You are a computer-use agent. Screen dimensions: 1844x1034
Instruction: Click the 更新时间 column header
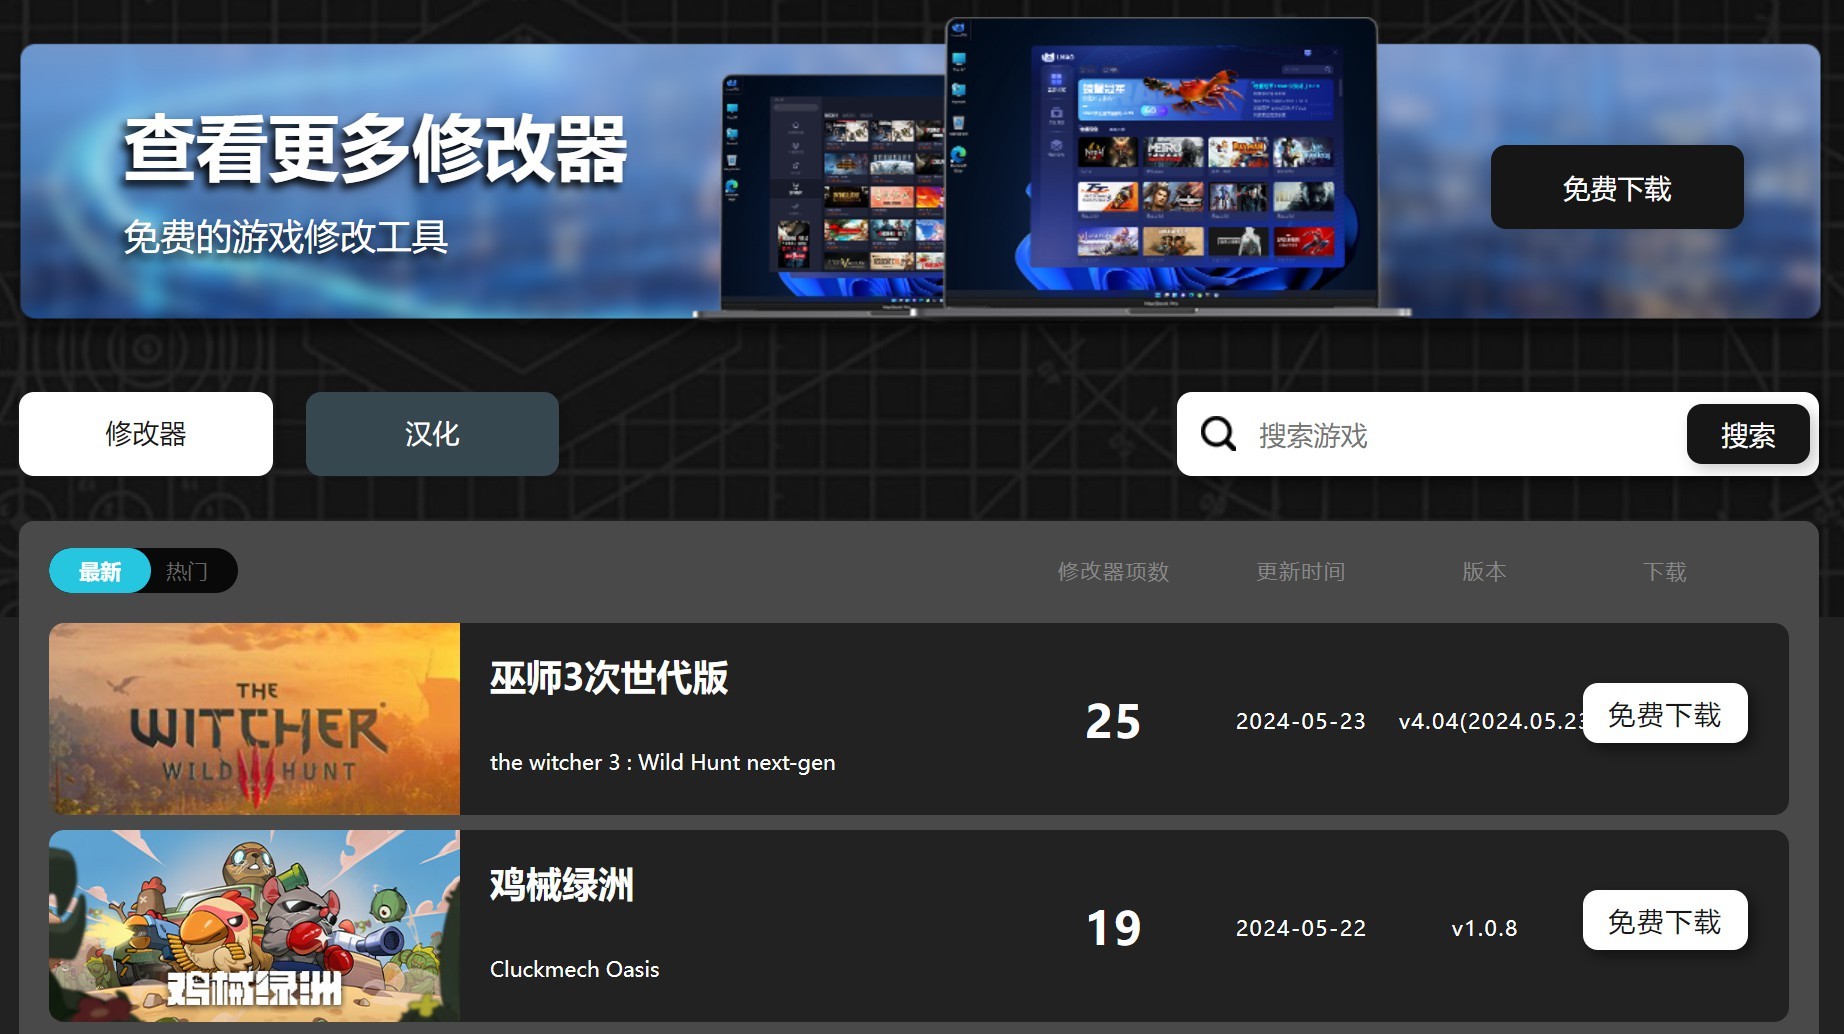tap(1301, 572)
